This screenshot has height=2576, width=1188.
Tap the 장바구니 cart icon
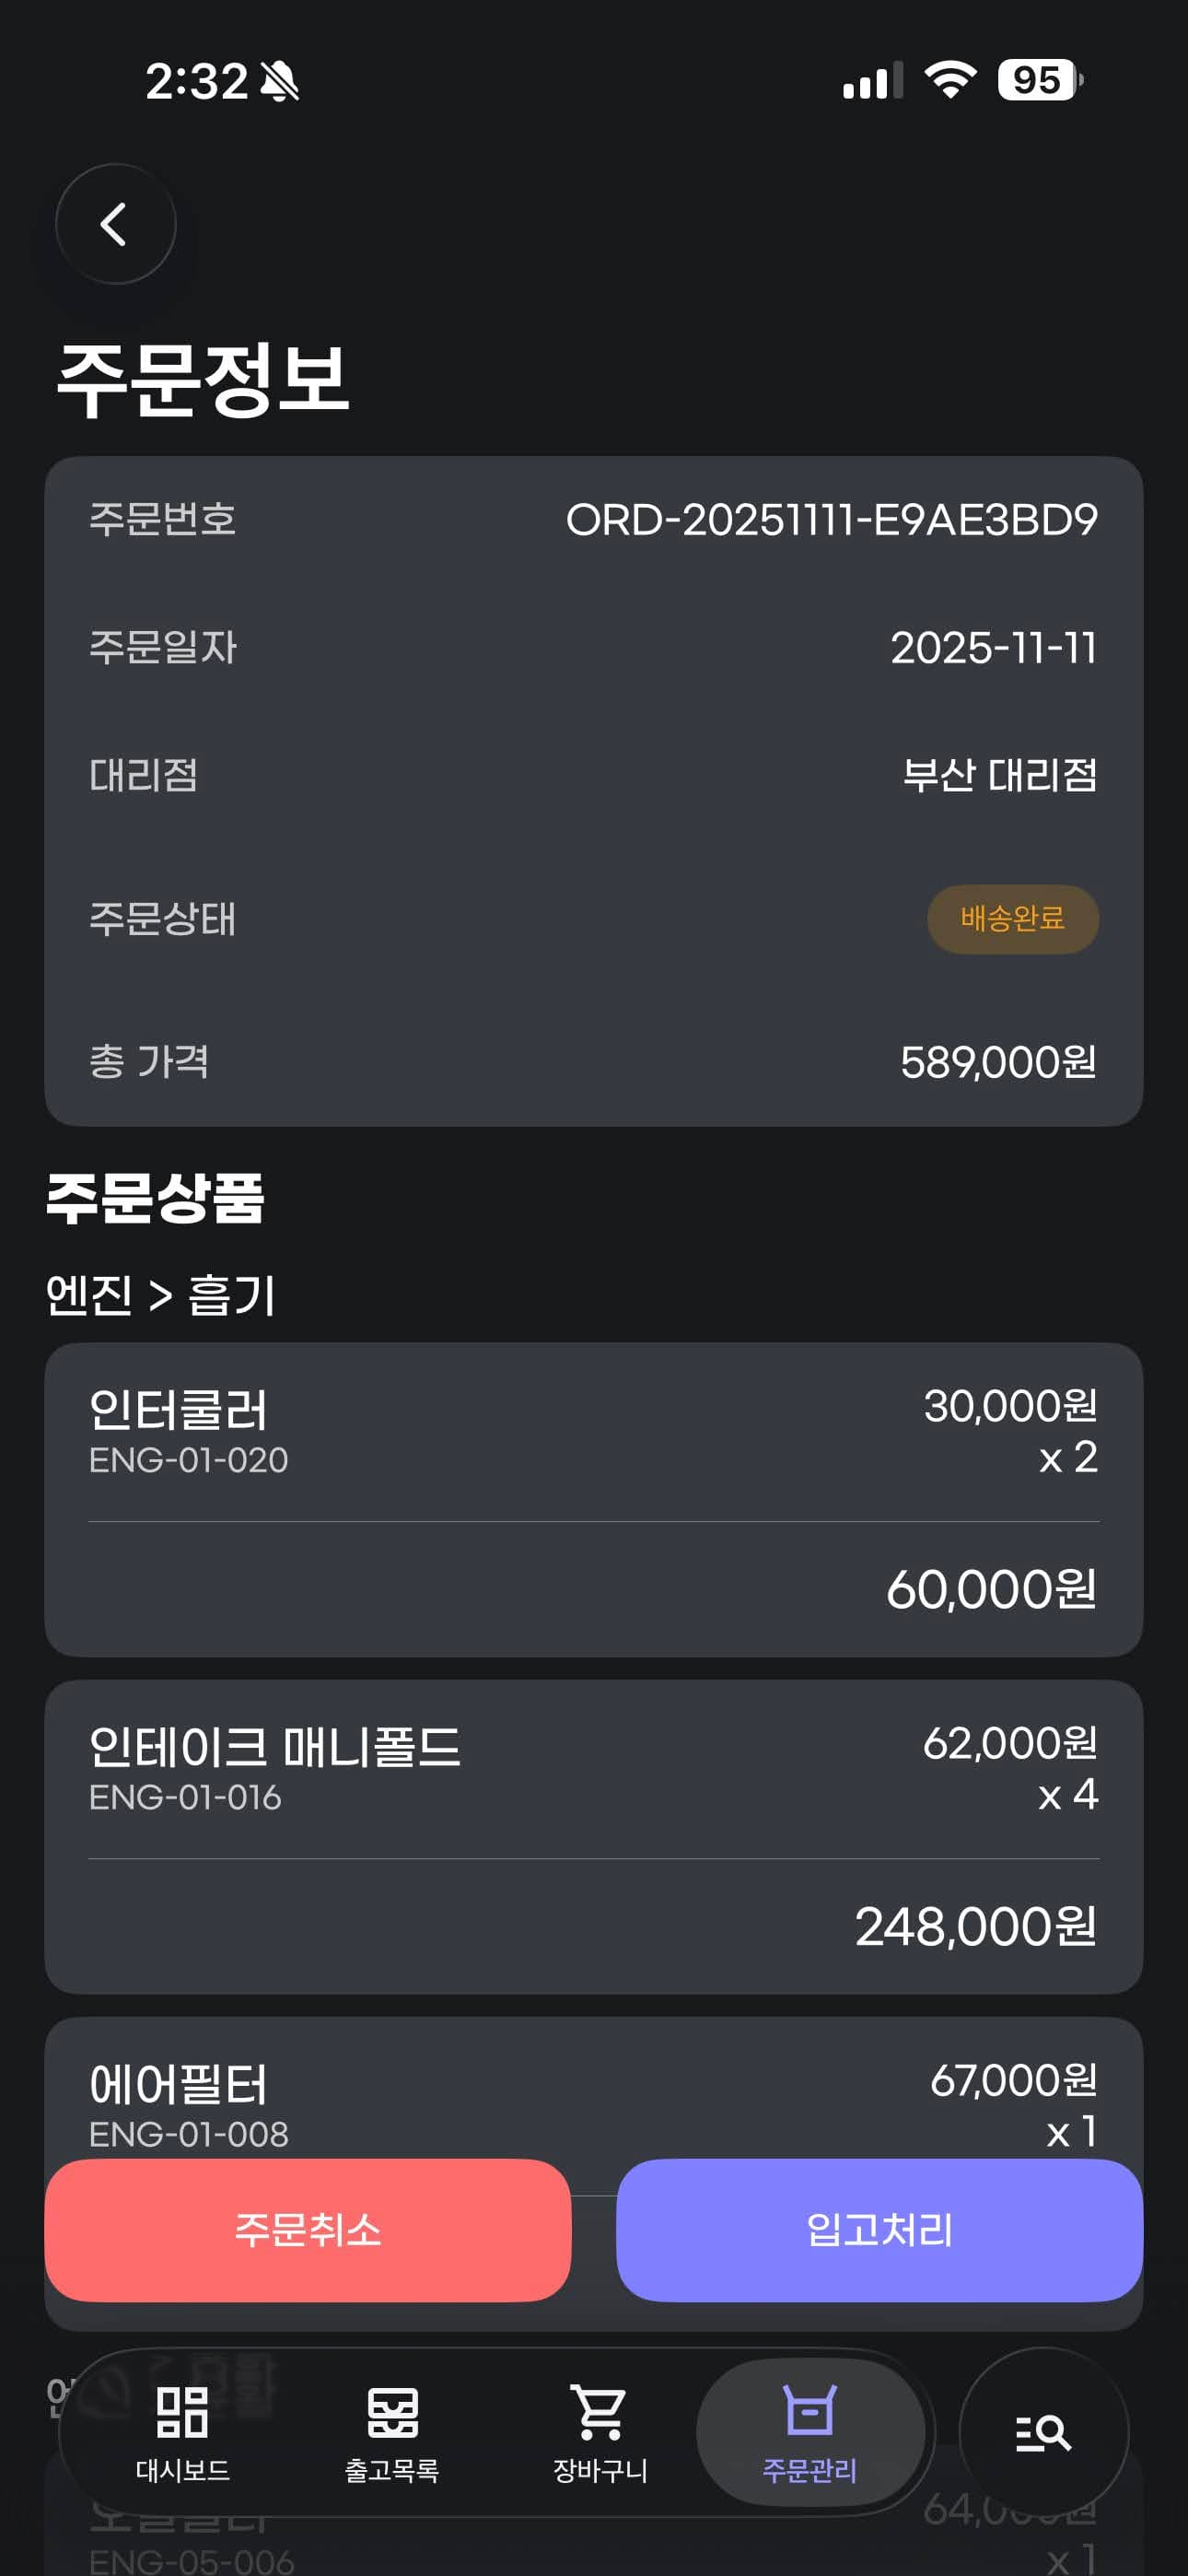tap(600, 2414)
